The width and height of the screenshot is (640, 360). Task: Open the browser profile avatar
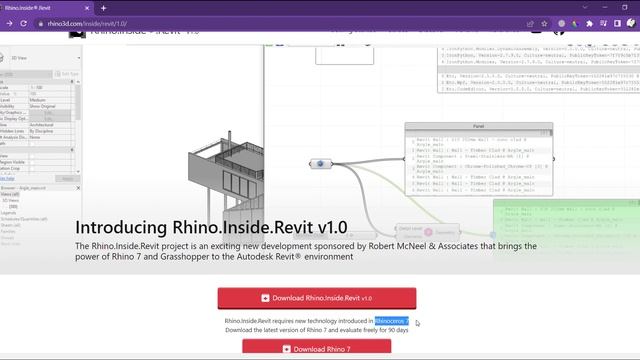pyautogui.click(x=631, y=23)
